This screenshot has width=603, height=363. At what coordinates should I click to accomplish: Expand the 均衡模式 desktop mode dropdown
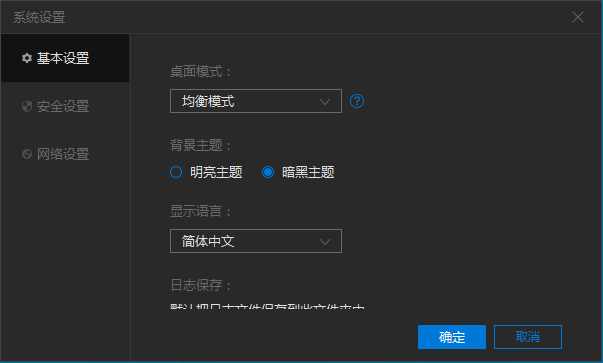coord(256,101)
